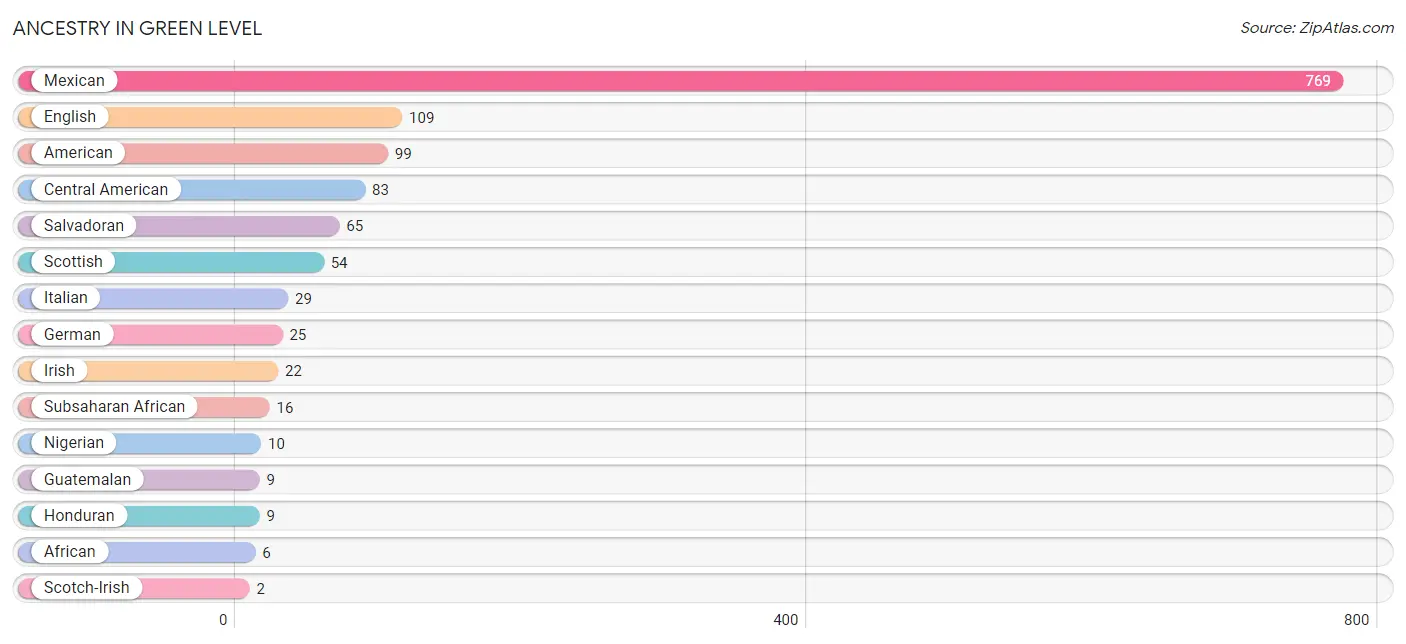Click the Irish ancestry label
Image resolution: width=1406 pixels, height=644 pixels.
coord(59,371)
